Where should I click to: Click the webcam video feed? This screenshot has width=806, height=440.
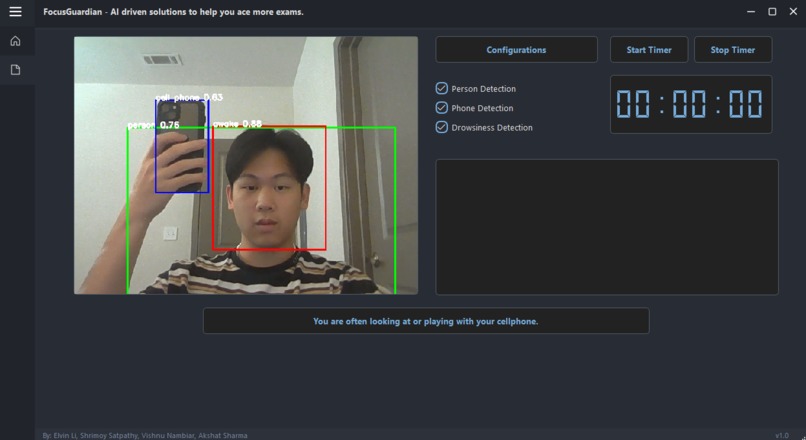(x=246, y=165)
